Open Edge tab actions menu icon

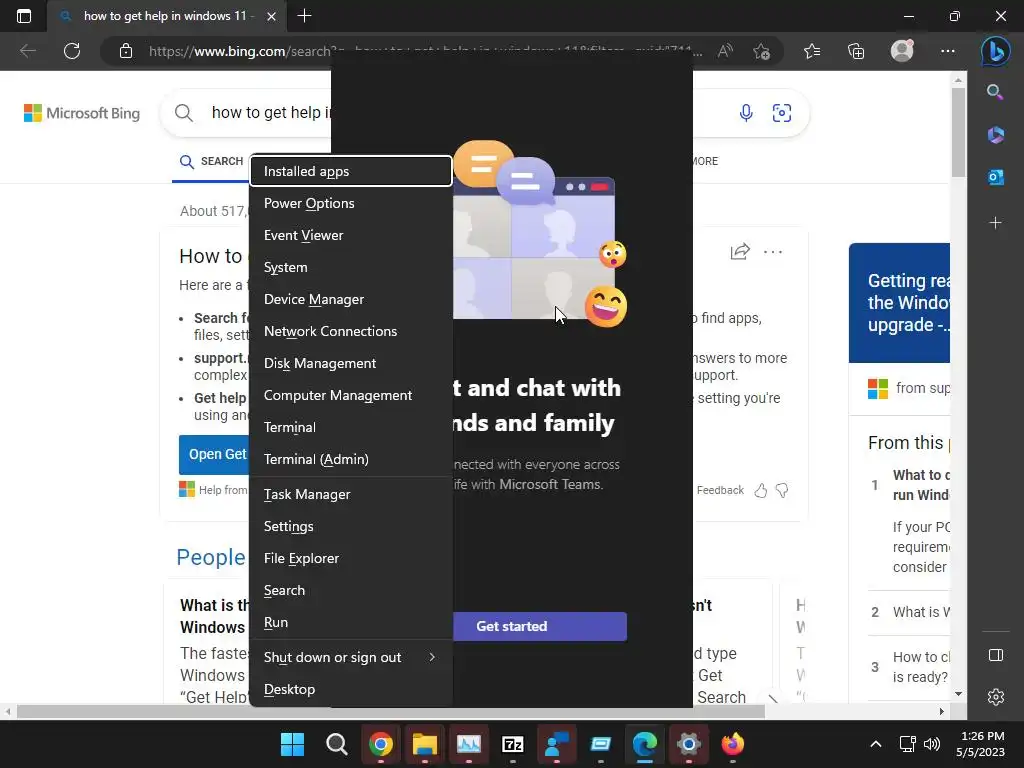24,16
